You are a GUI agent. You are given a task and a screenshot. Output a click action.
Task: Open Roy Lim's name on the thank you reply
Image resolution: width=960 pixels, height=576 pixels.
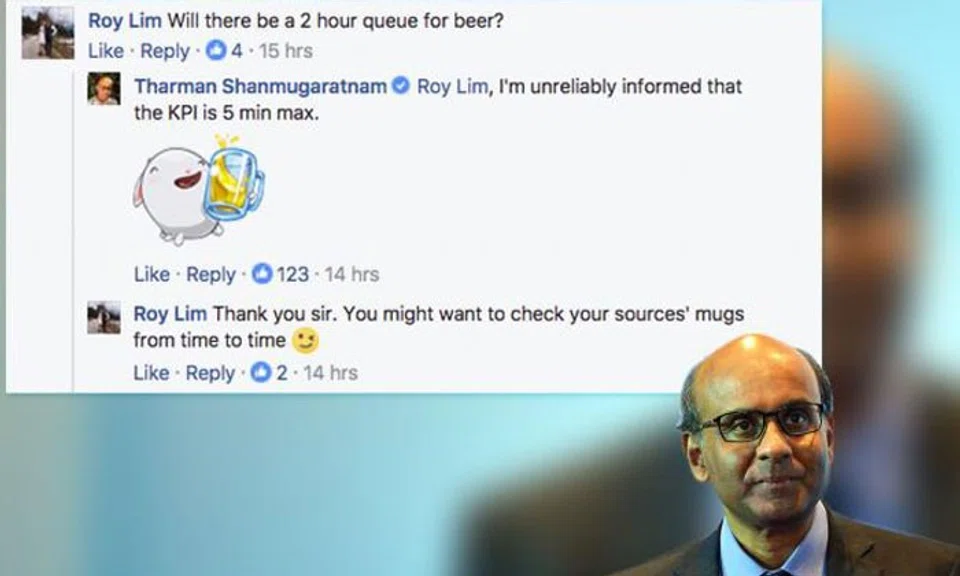170,314
